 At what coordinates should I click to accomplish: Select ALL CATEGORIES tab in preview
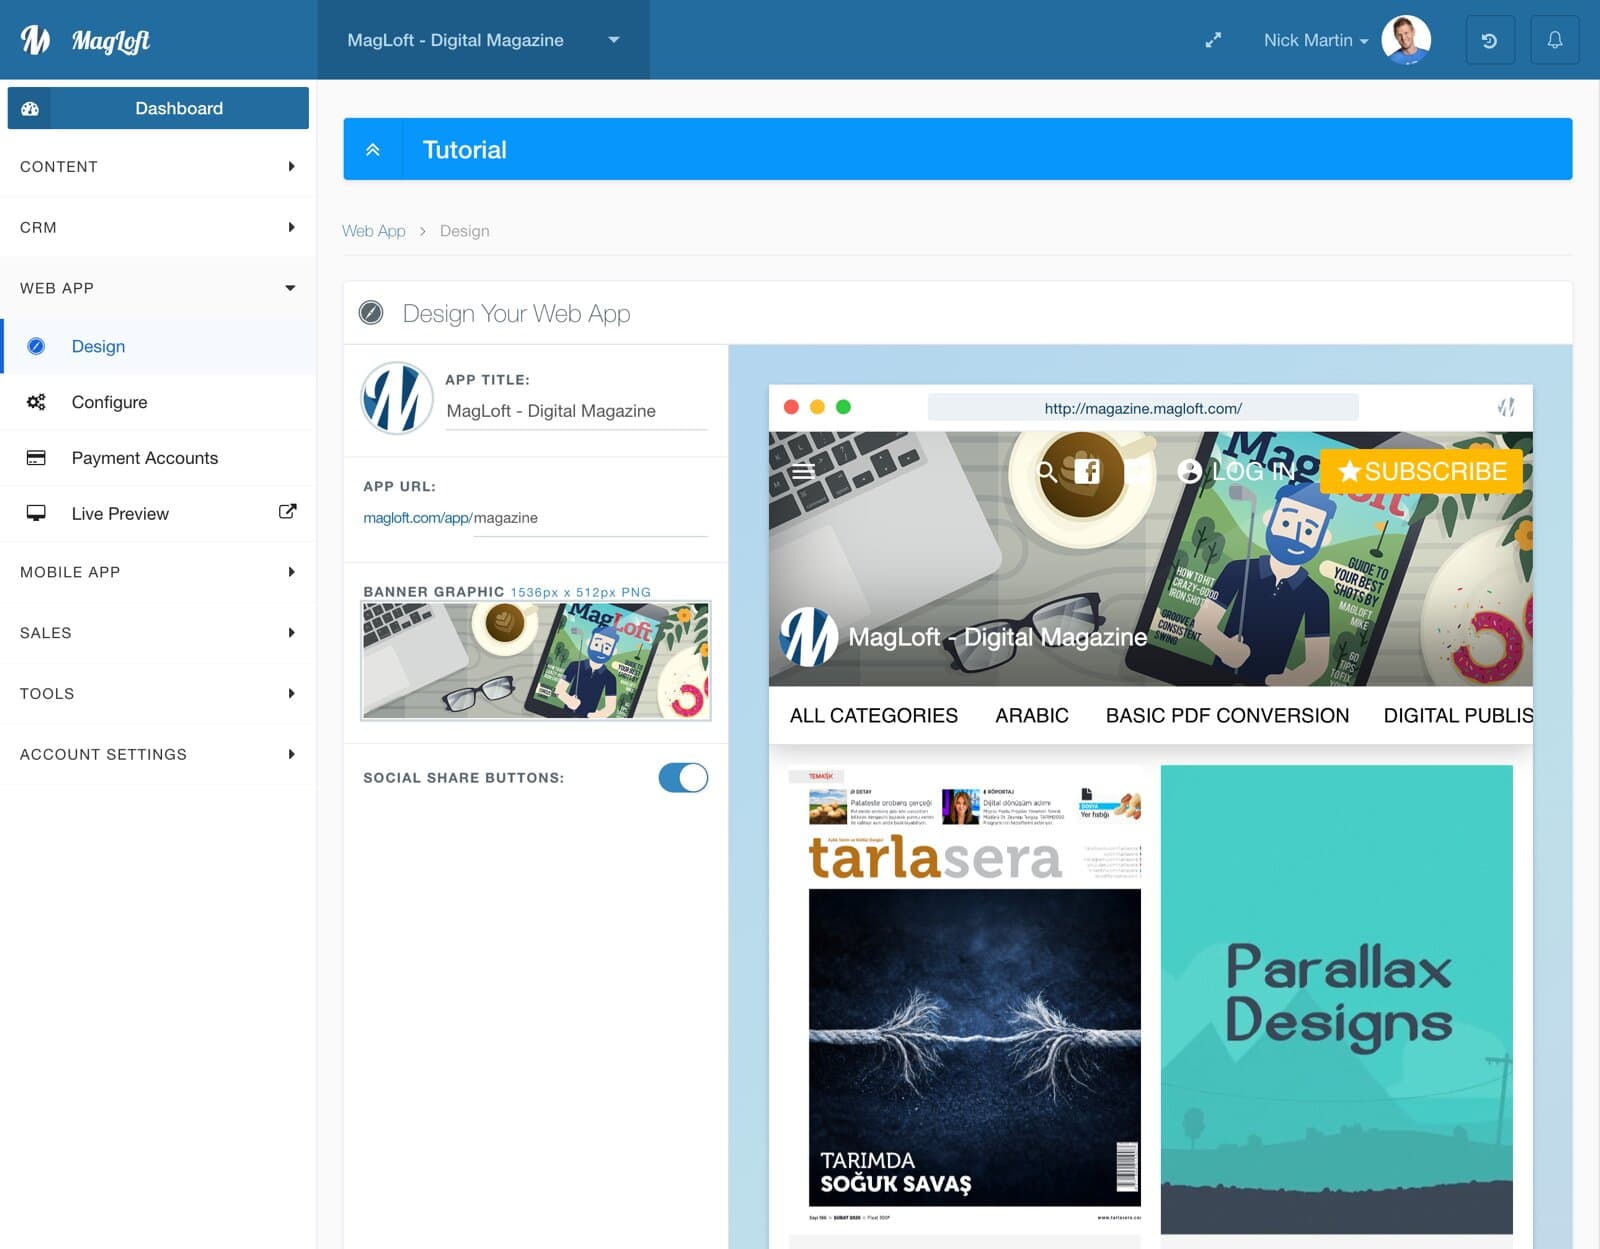(874, 716)
